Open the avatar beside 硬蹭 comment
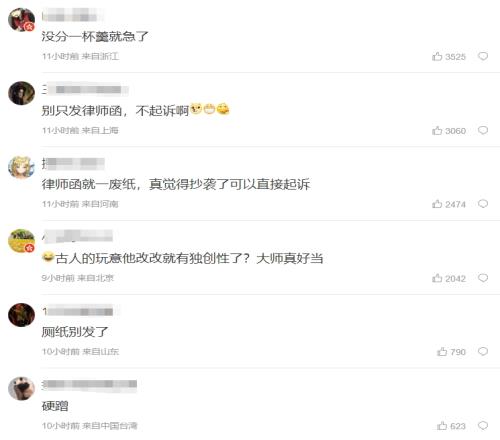Screen dimensions: 500x440 (21, 389)
